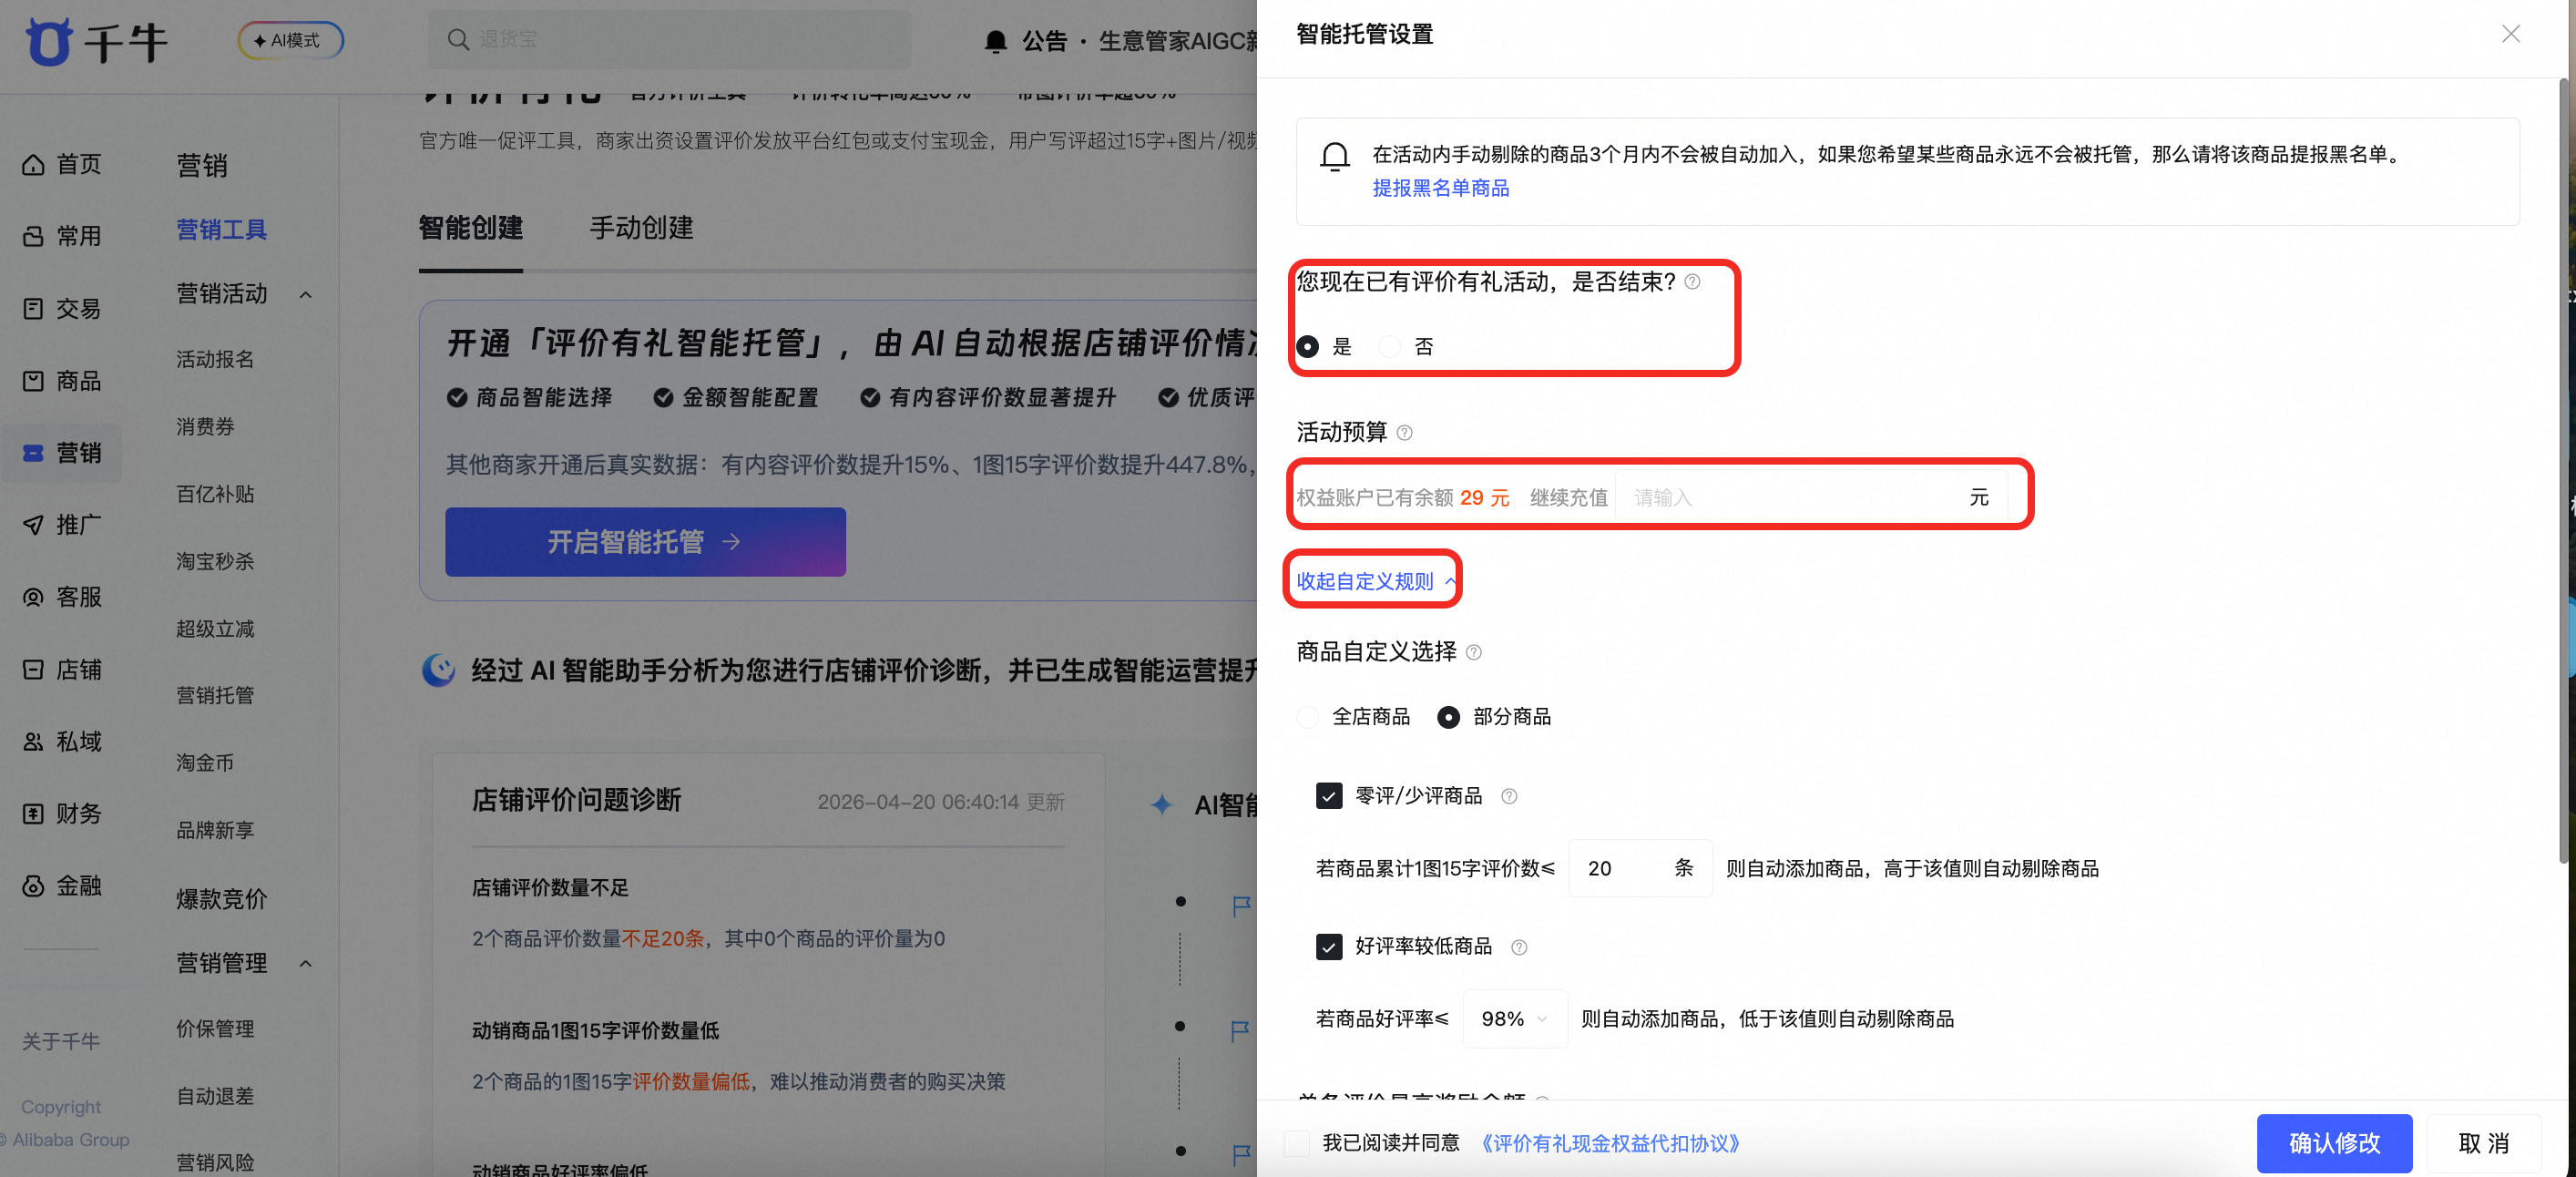Toggle AI模式 switch

pyautogui.click(x=291, y=40)
